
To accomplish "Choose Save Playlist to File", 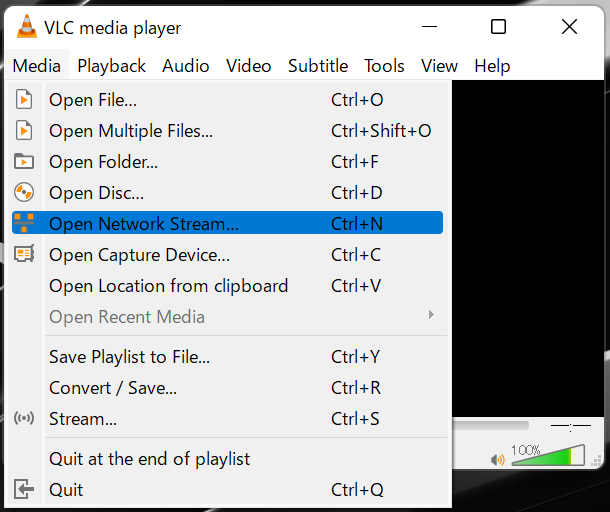I will point(129,357).
